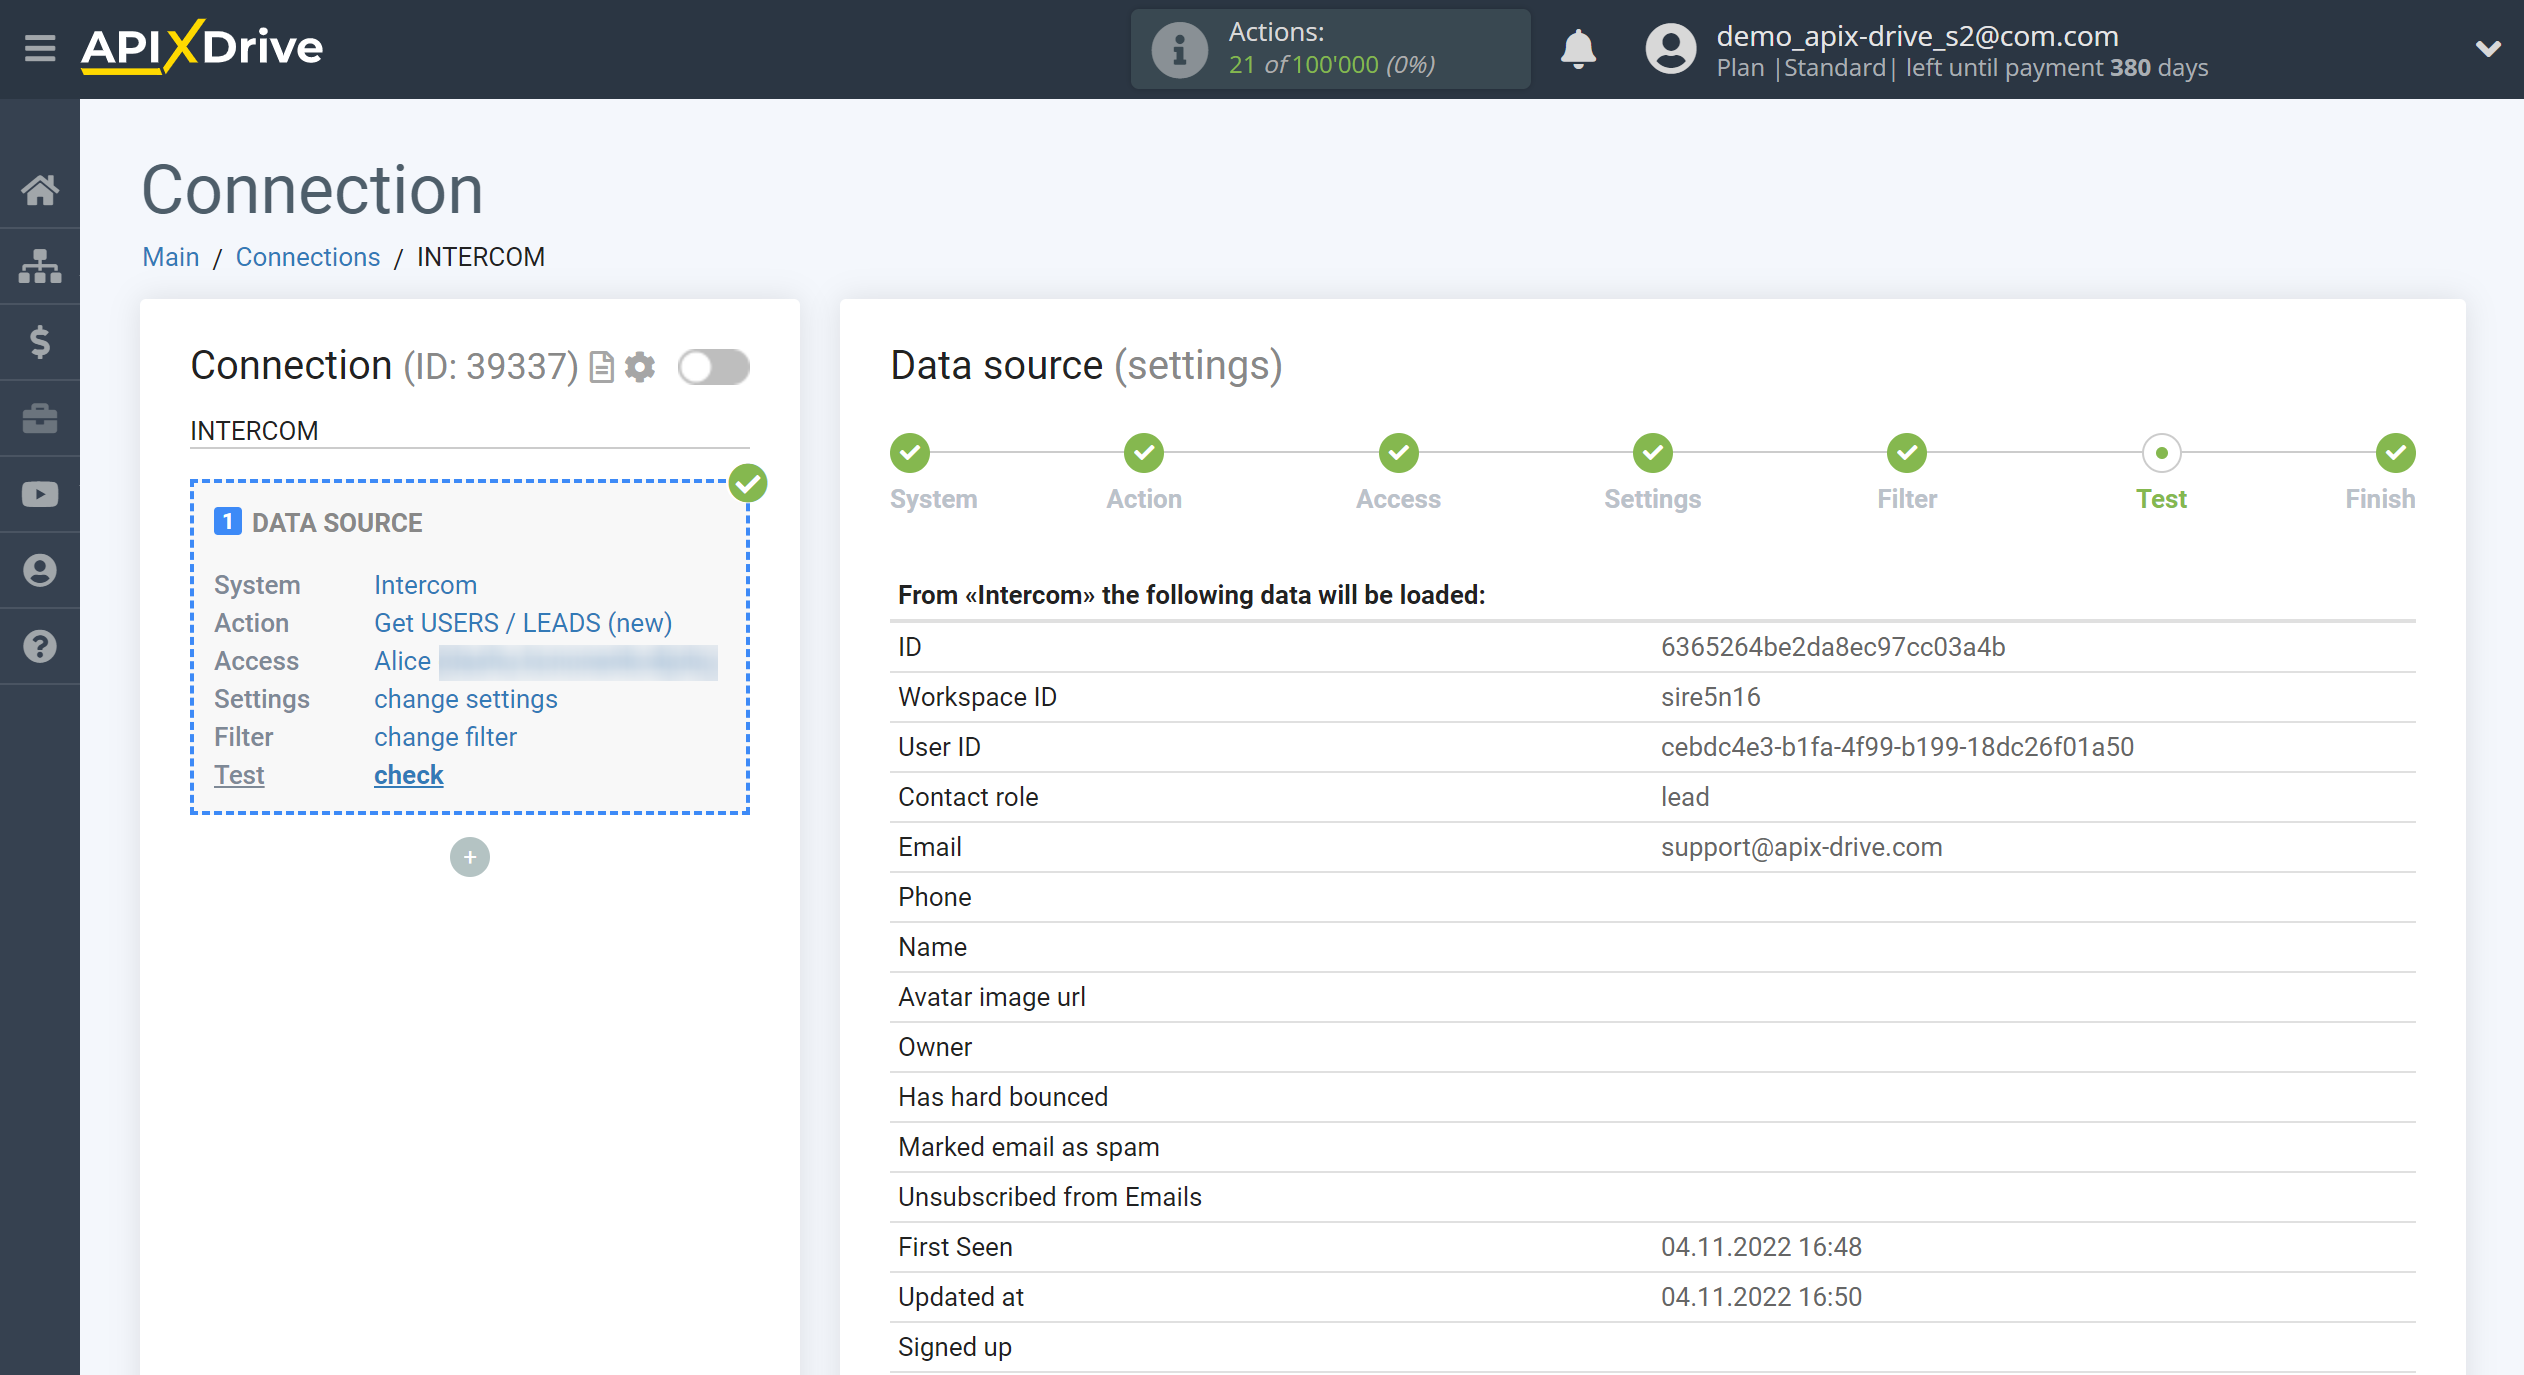
Task: Go to the Access step
Action: click(1399, 453)
